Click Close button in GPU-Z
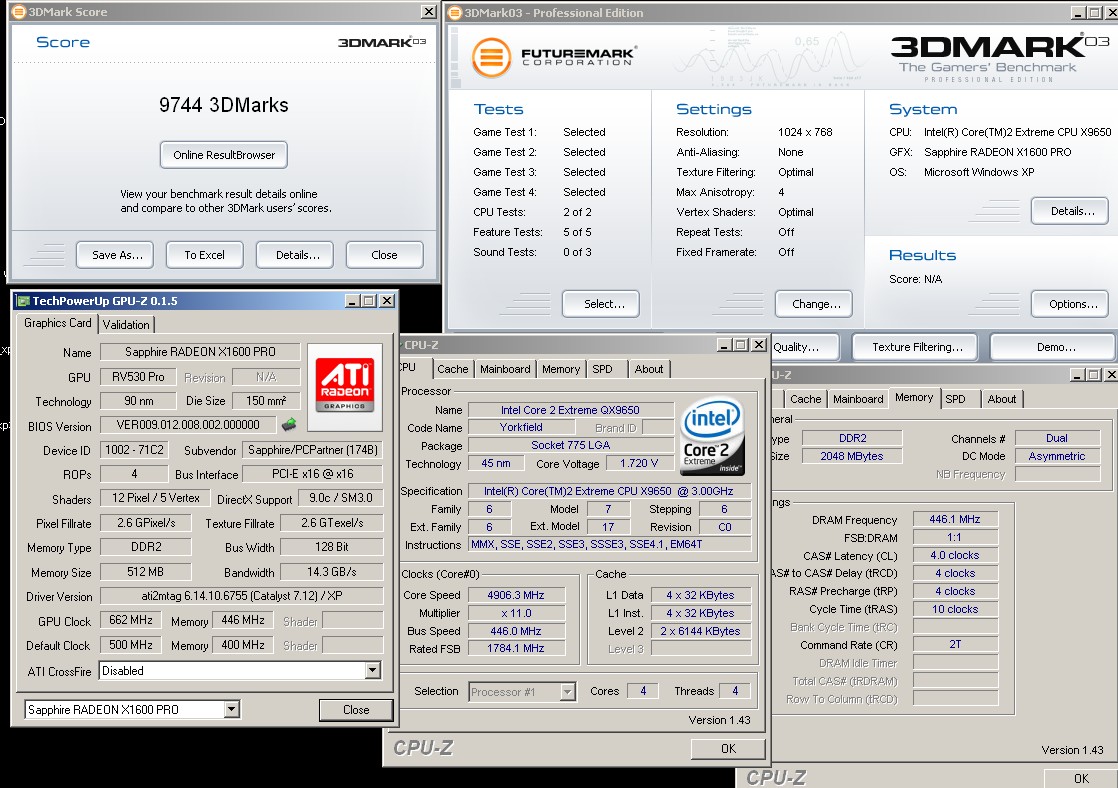The width and height of the screenshot is (1118, 788). (356, 710)
